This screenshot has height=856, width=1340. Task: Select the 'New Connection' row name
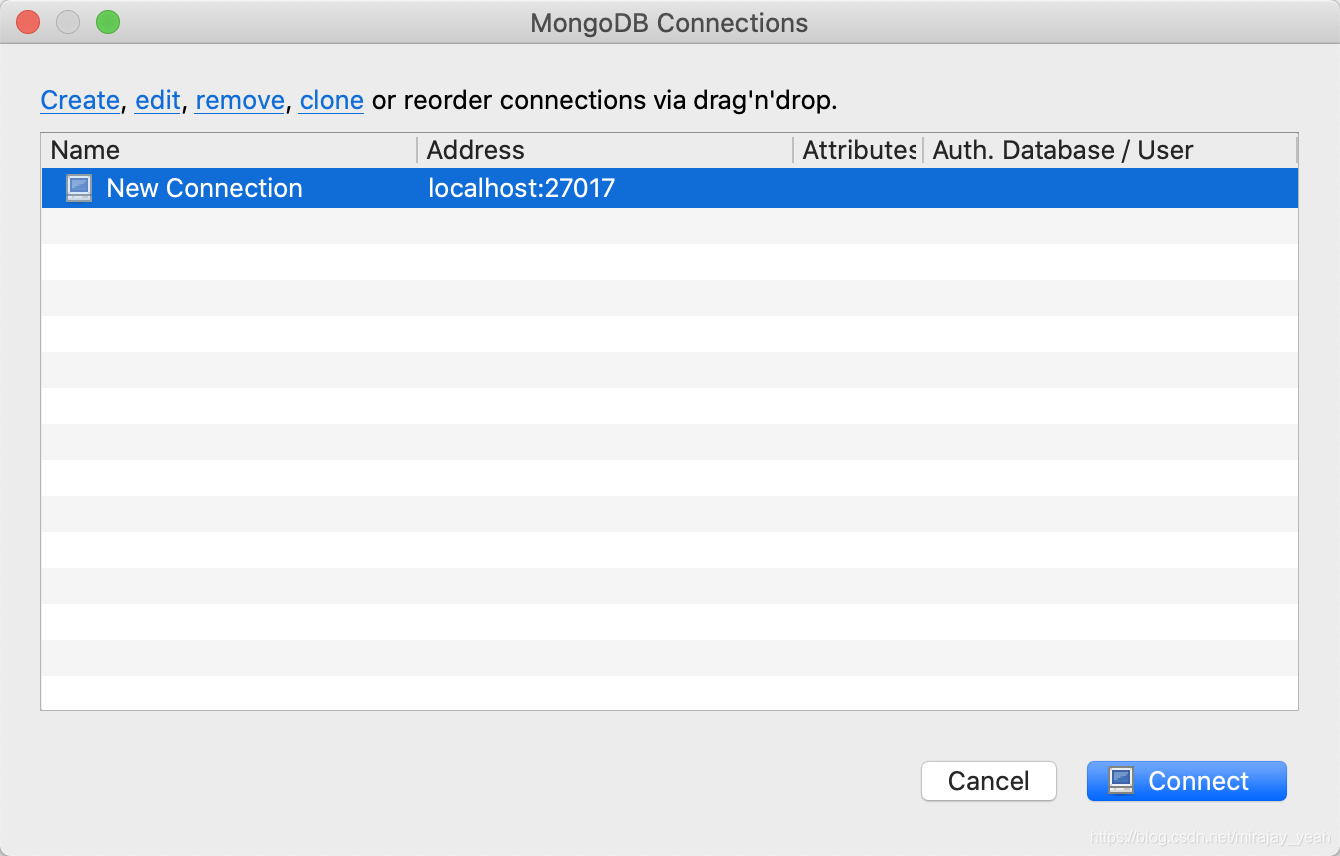click(x=204, y=188)
